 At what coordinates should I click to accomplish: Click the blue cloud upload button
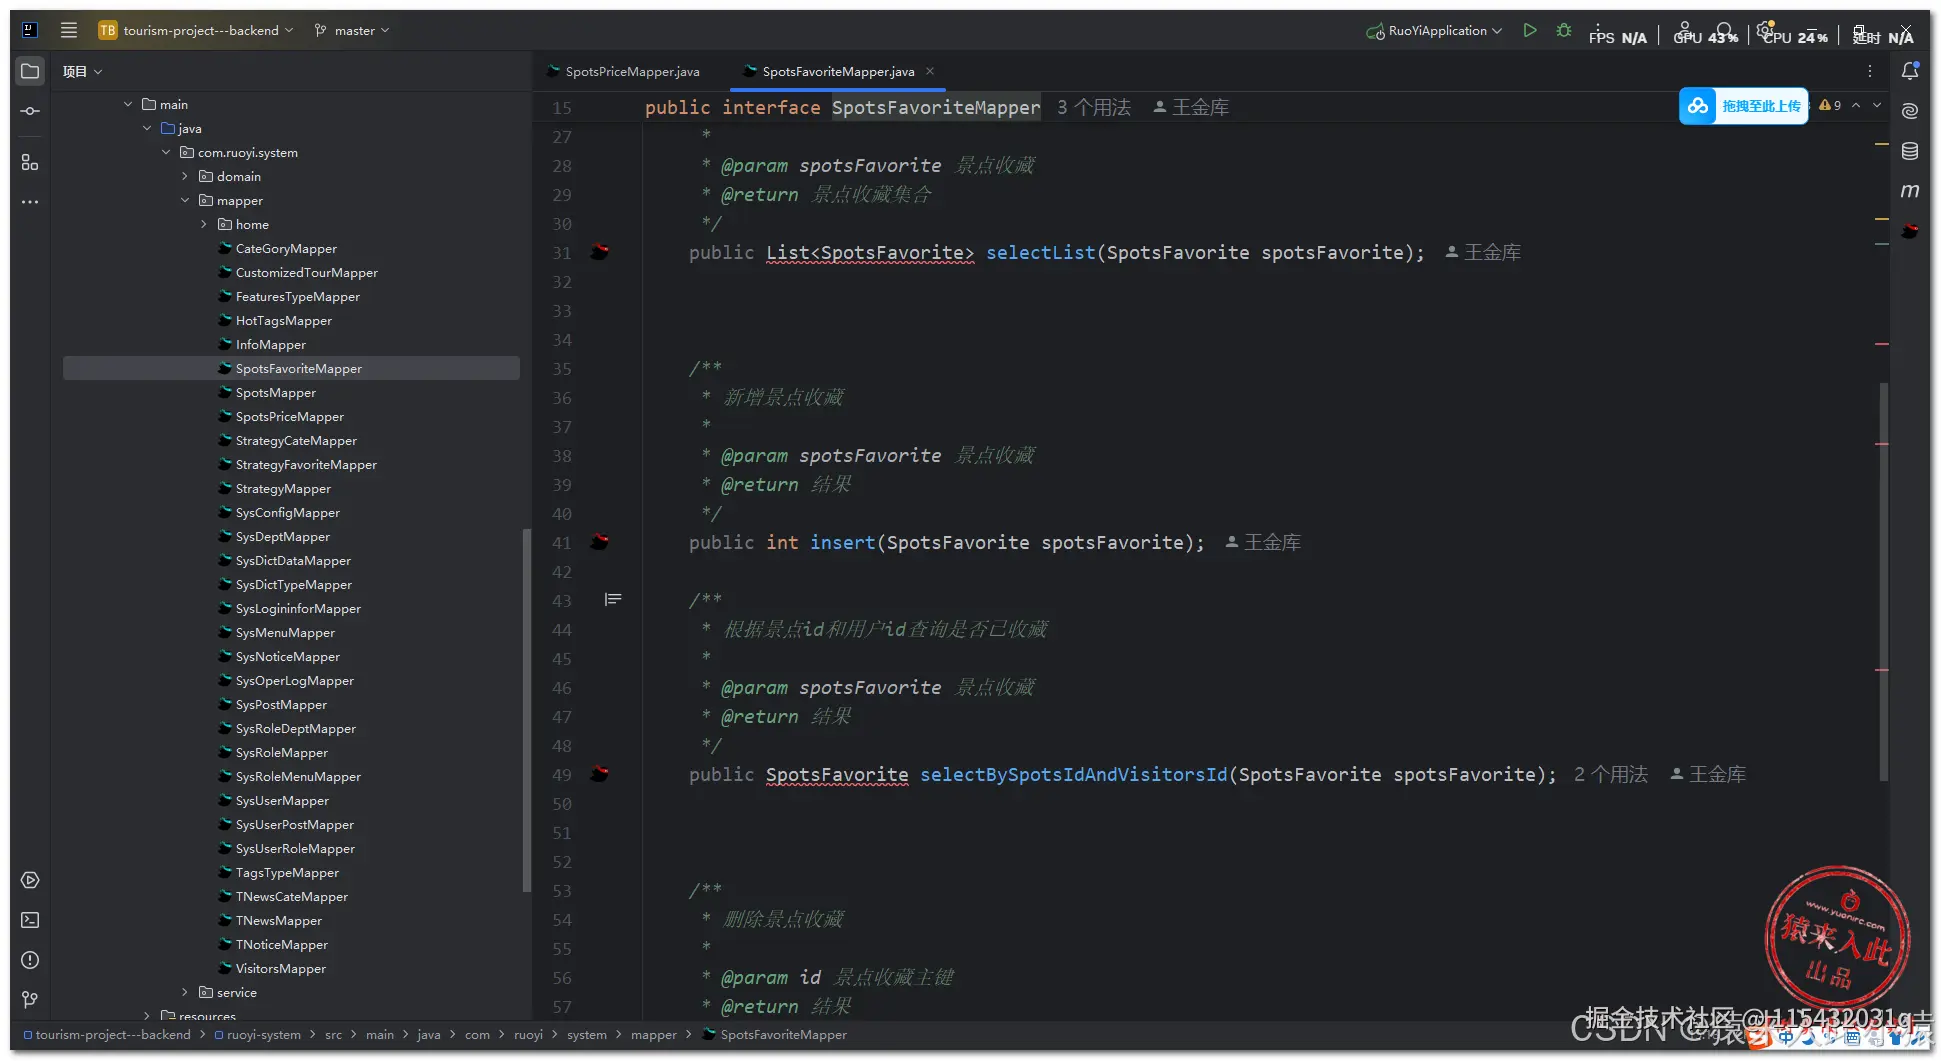tap(1743, 106)
